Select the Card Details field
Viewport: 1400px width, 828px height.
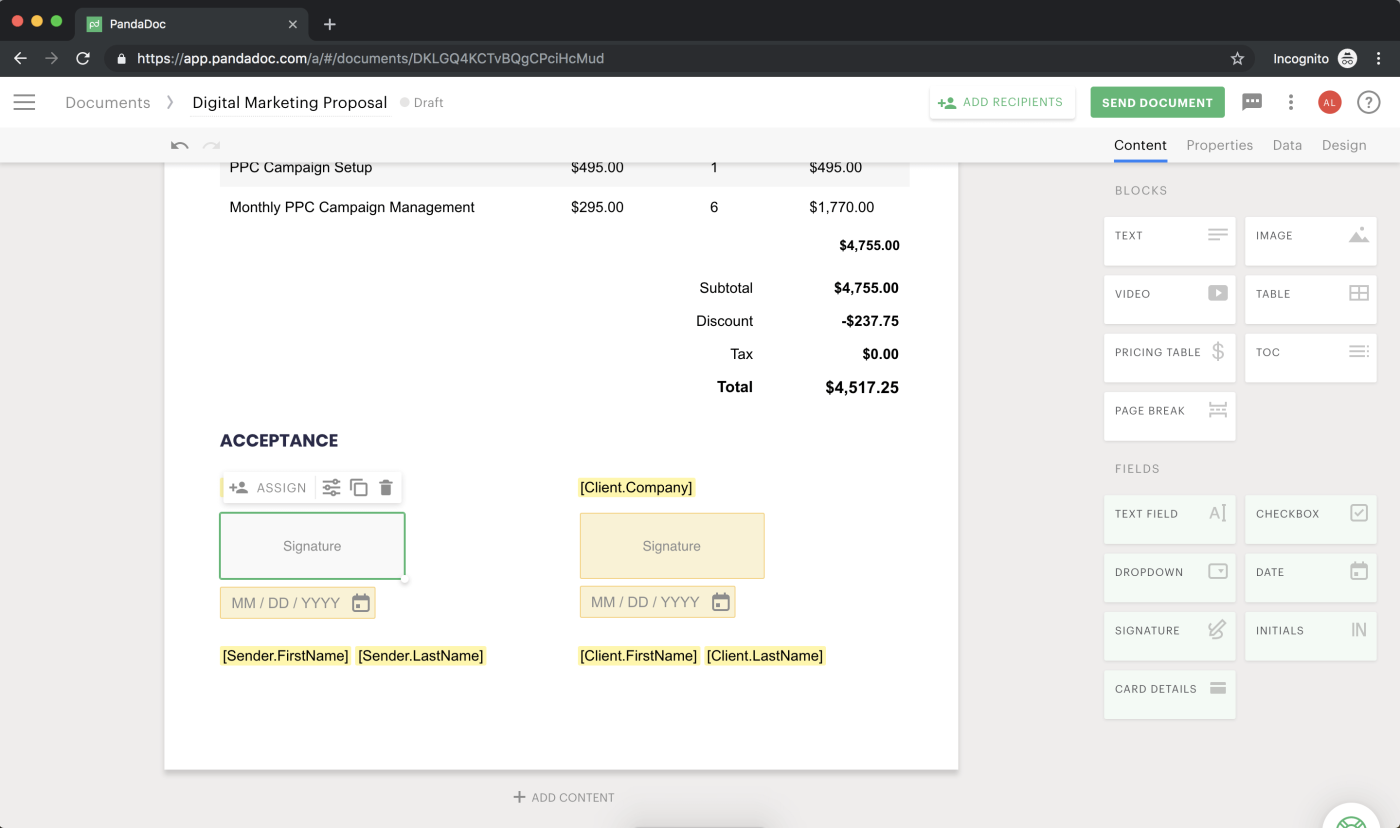point(1170,694)
